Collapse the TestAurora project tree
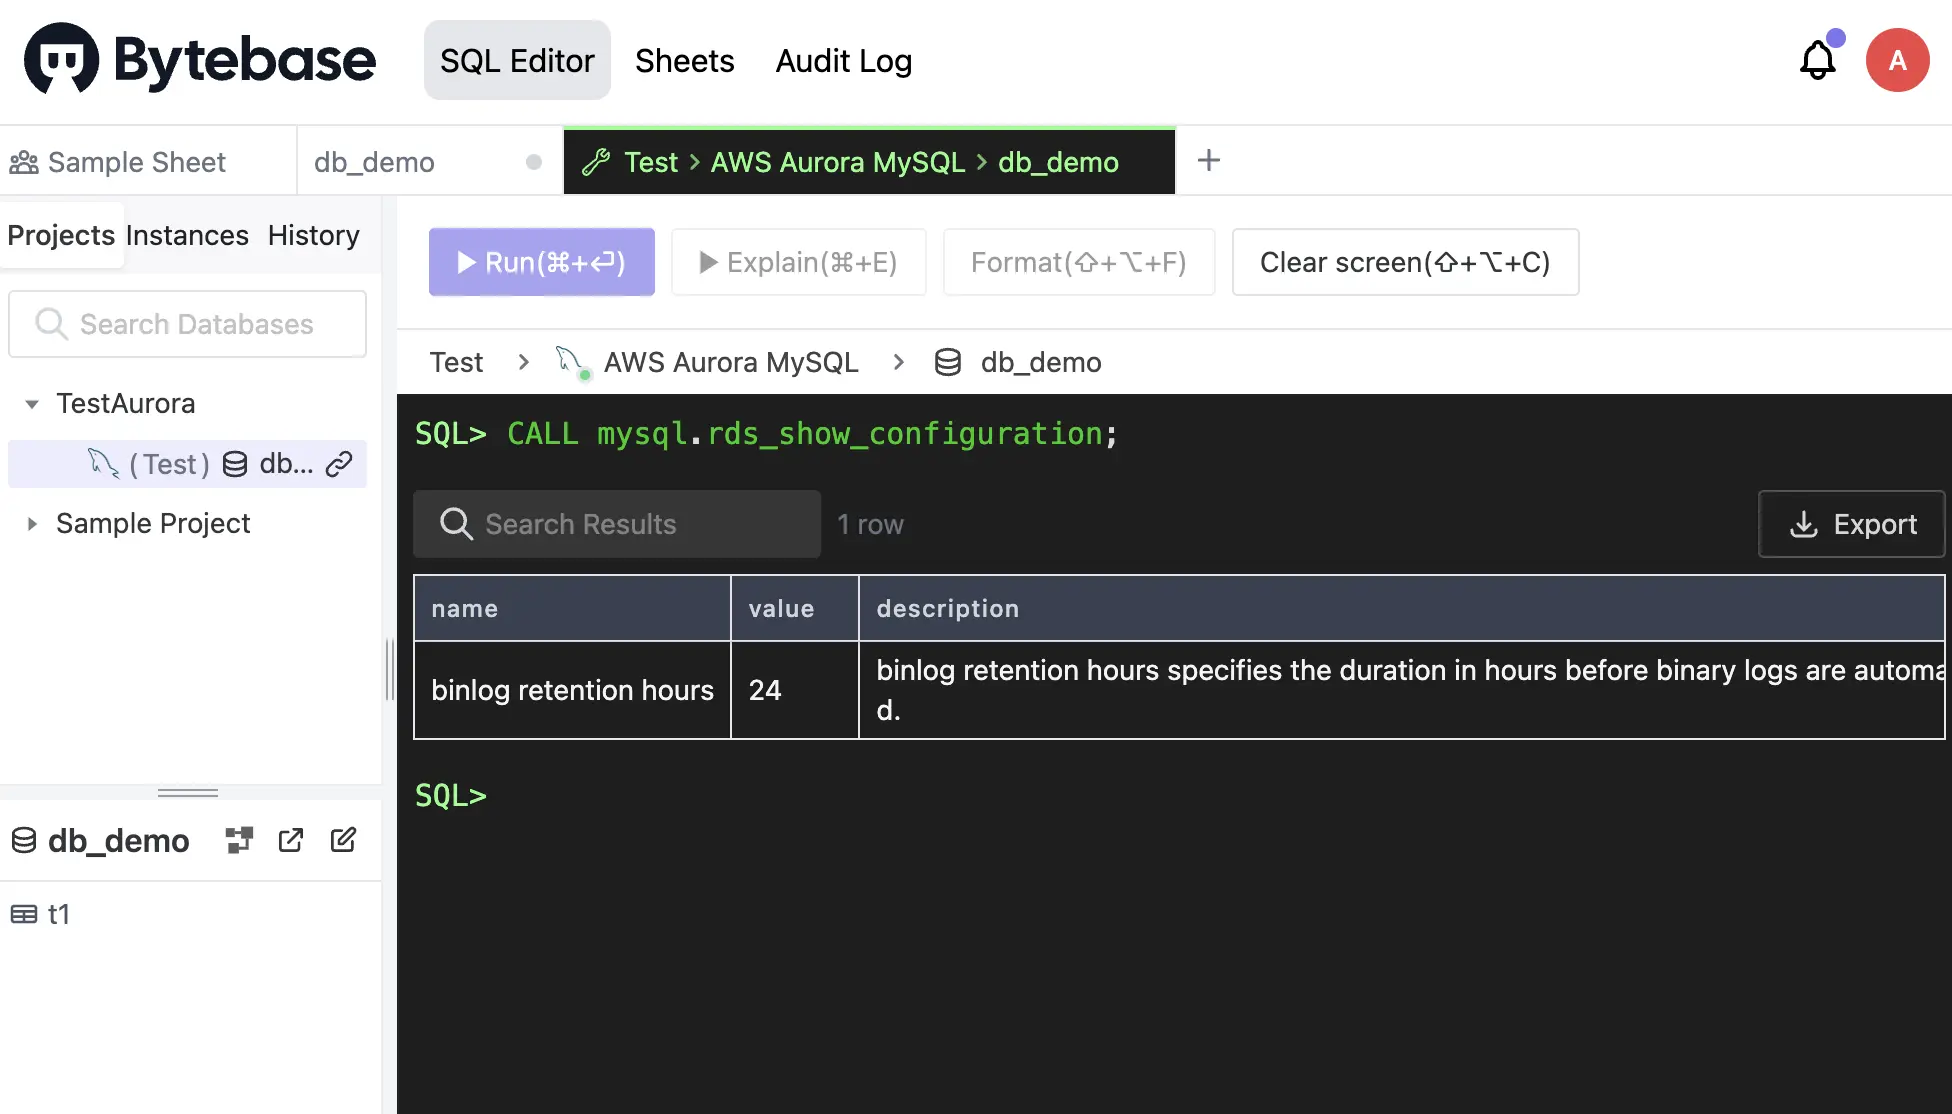The image size is (1952, 1114). pyautogui.click(x=31, y=403)
